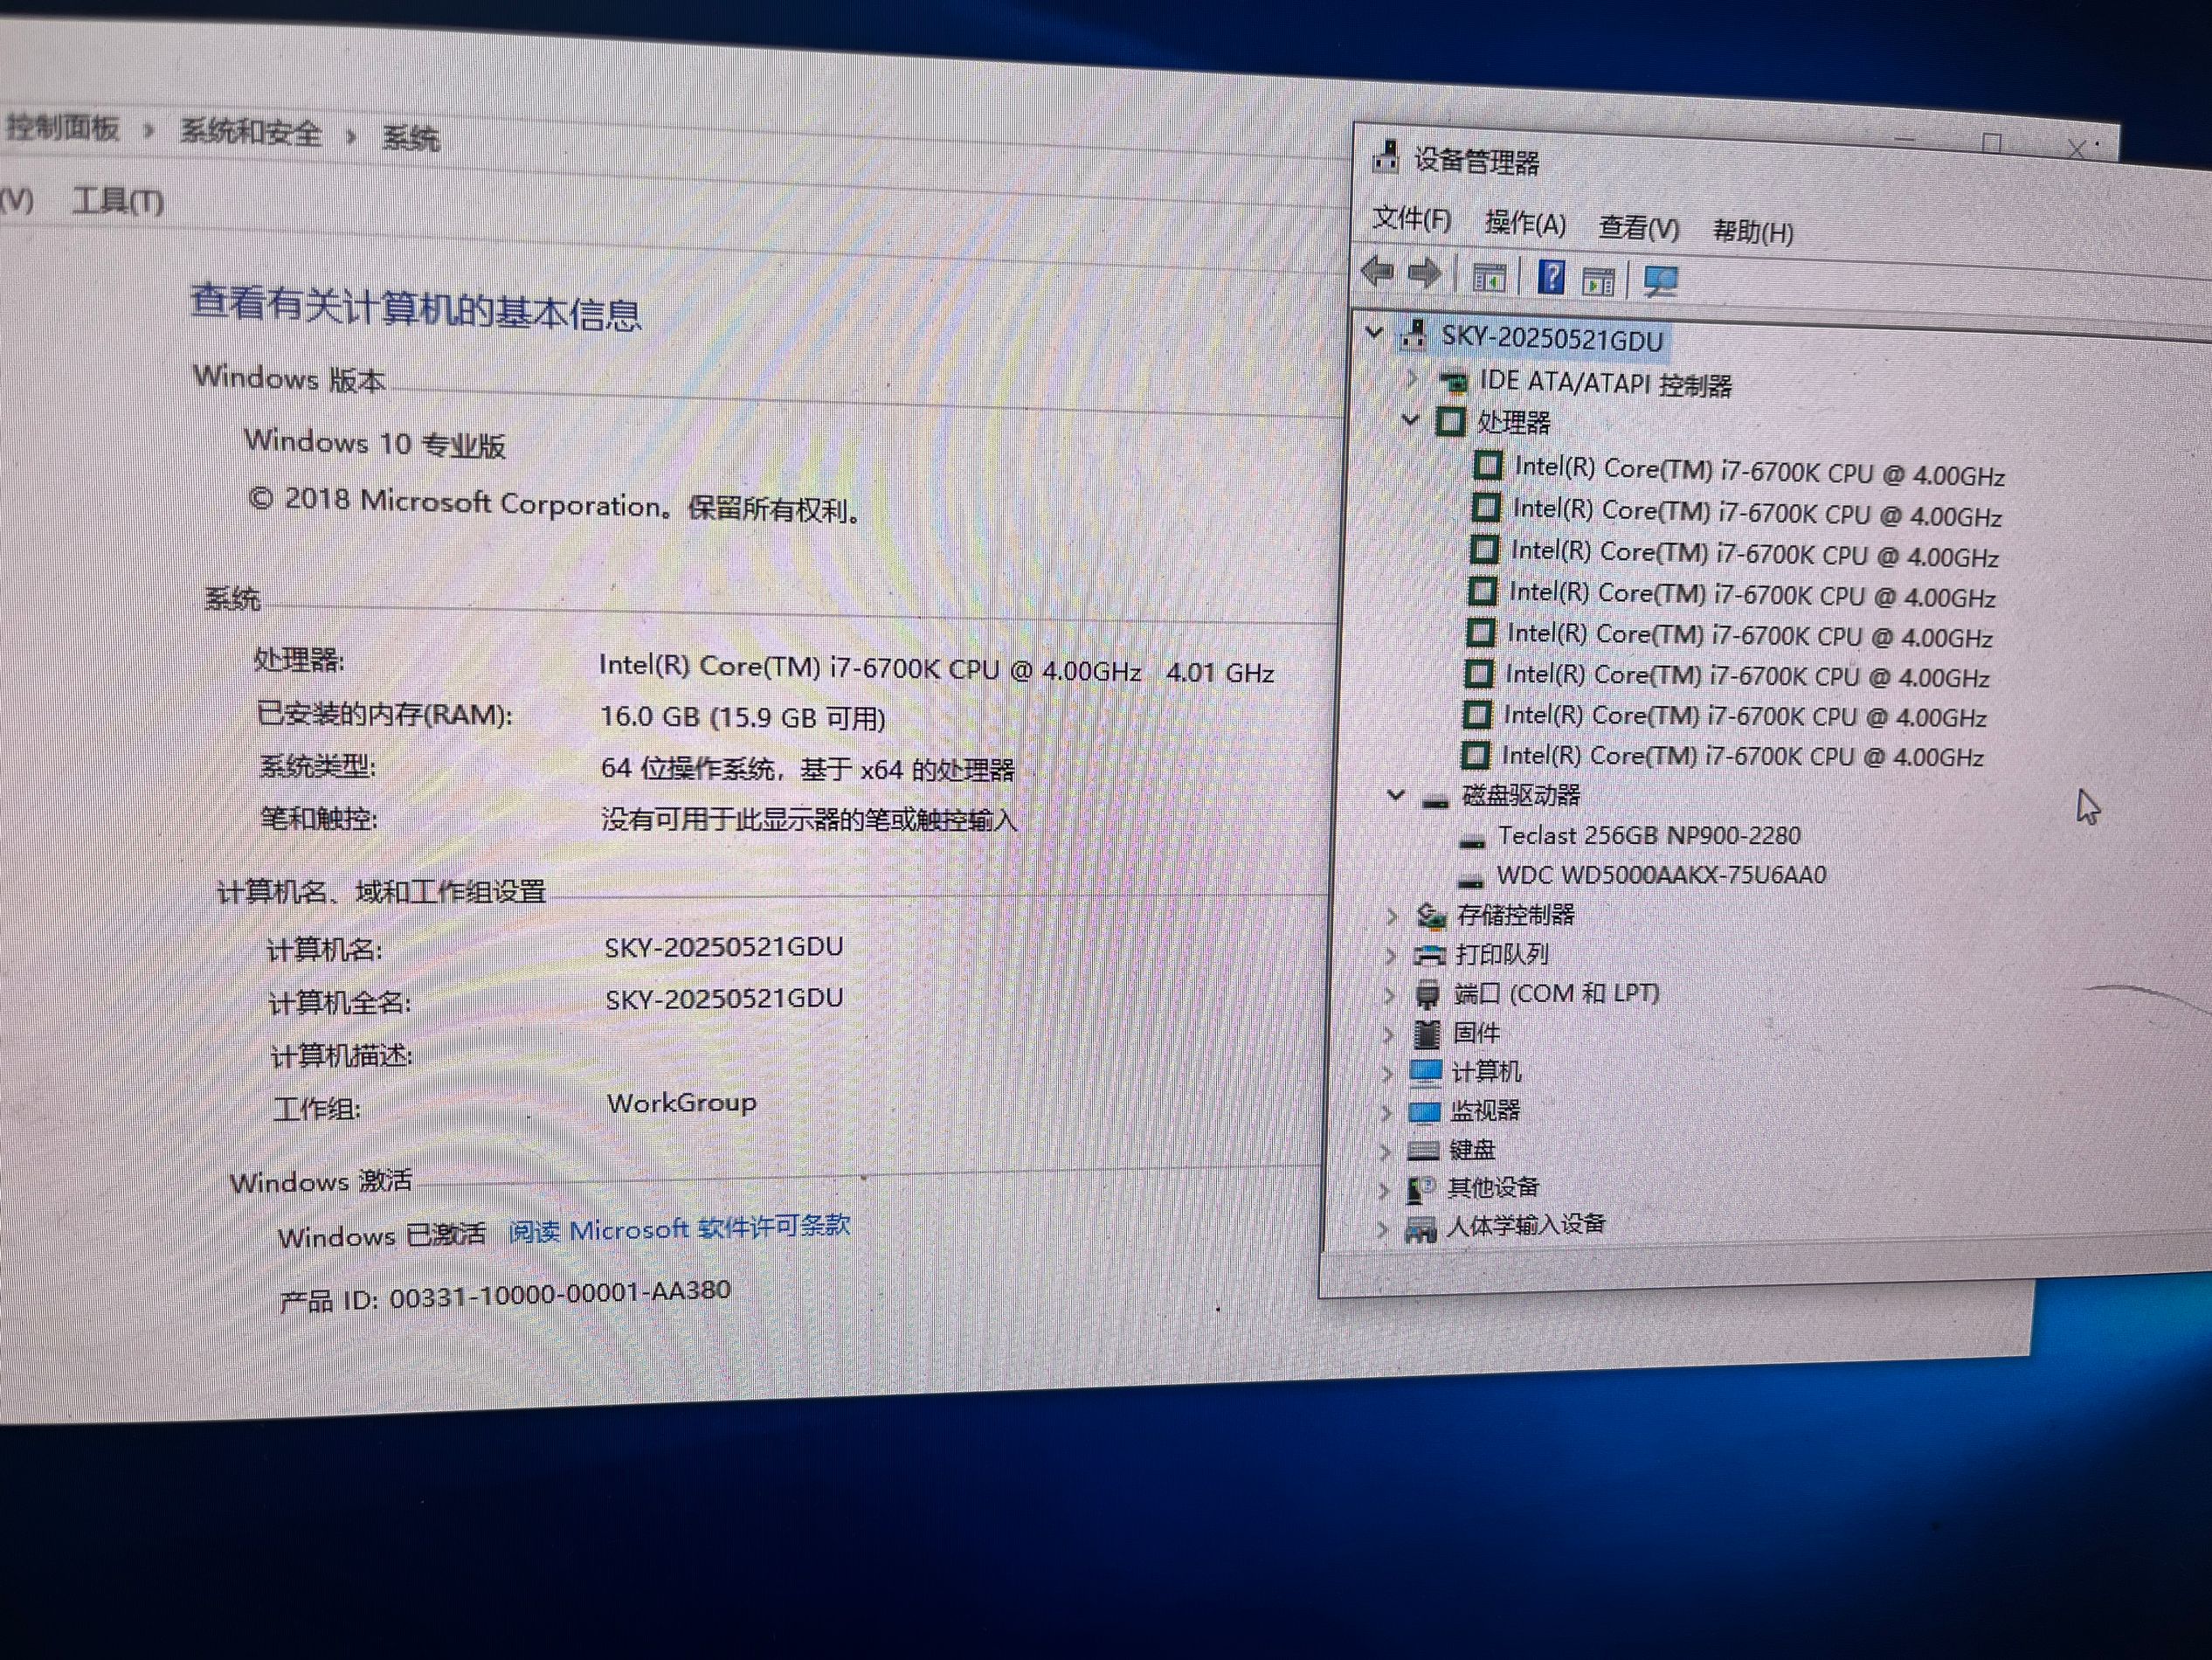Click the 其他设备 other devices icon
Image resolution: width=2212 pixels, height=1660 pixels.
click(1421, 1188)
